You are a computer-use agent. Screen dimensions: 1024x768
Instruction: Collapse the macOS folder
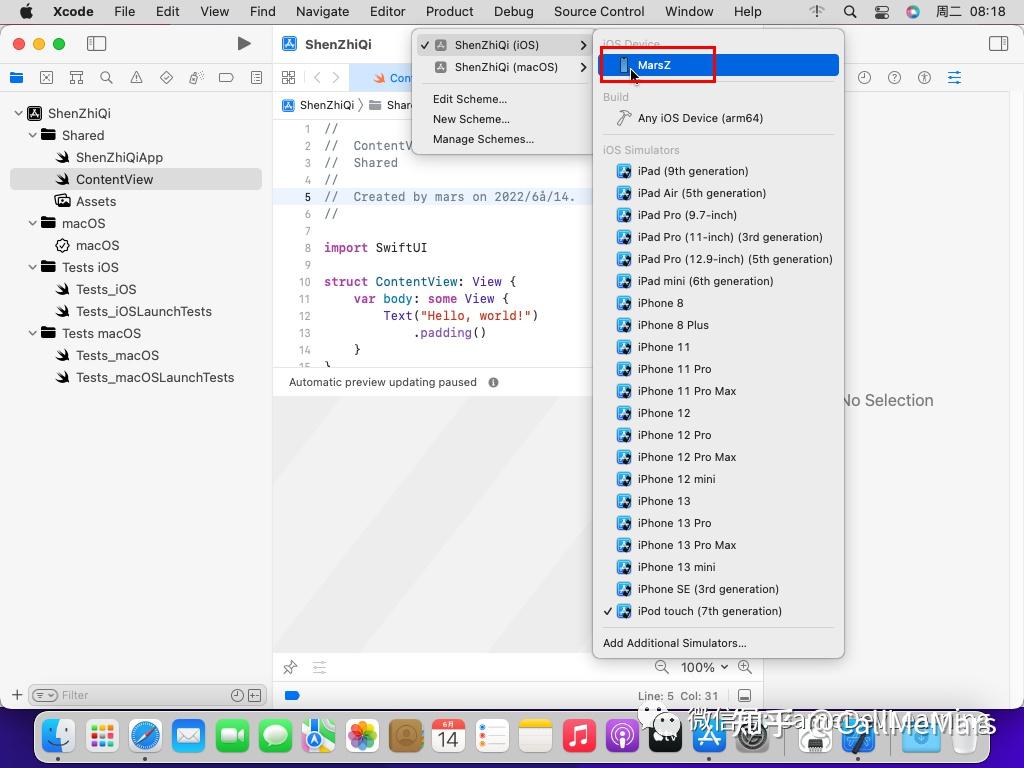click(x=33, y=223)
